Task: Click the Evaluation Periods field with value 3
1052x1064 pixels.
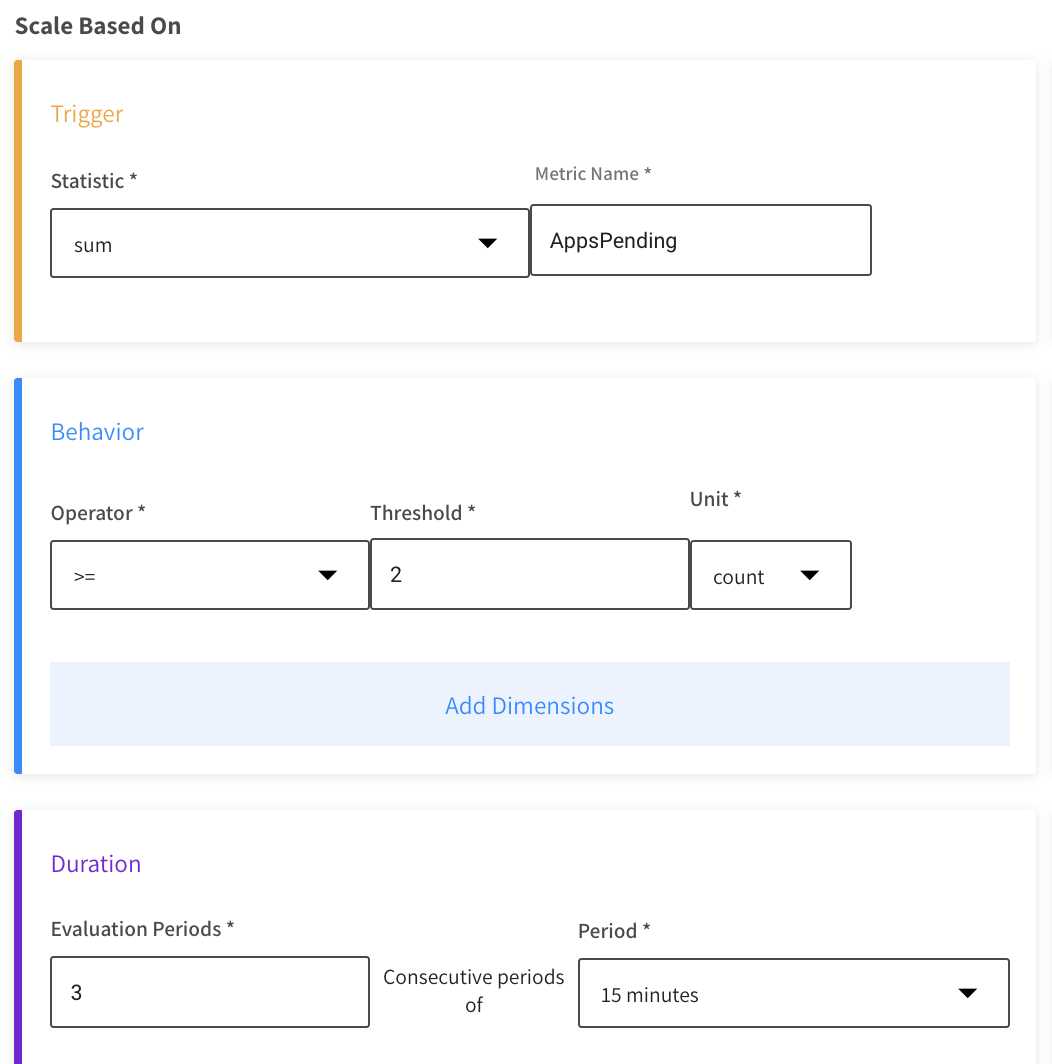Action: click(x=209, y=993)
